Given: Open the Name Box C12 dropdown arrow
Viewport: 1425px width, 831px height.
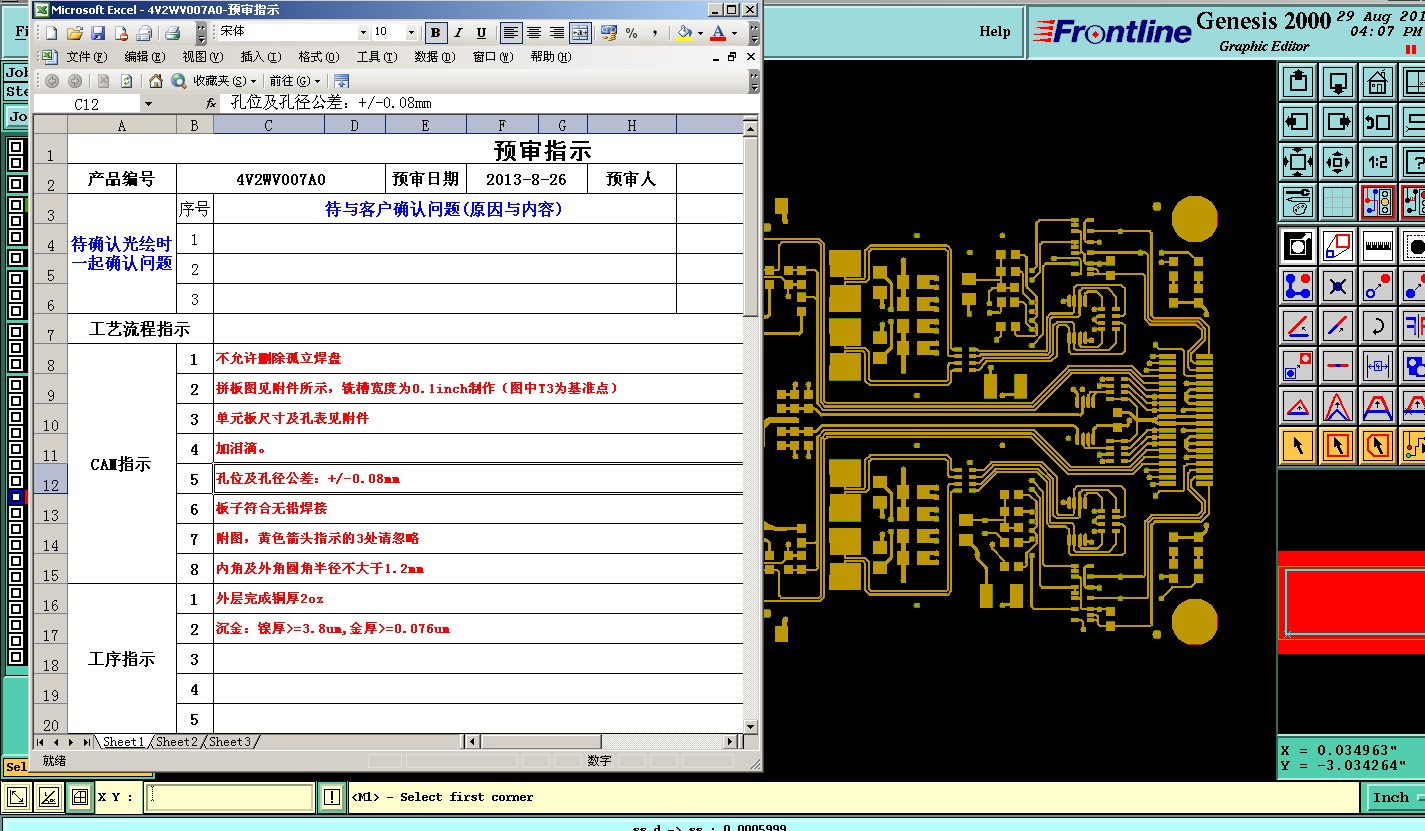Looking at the screenshot, I should (148, 104).
